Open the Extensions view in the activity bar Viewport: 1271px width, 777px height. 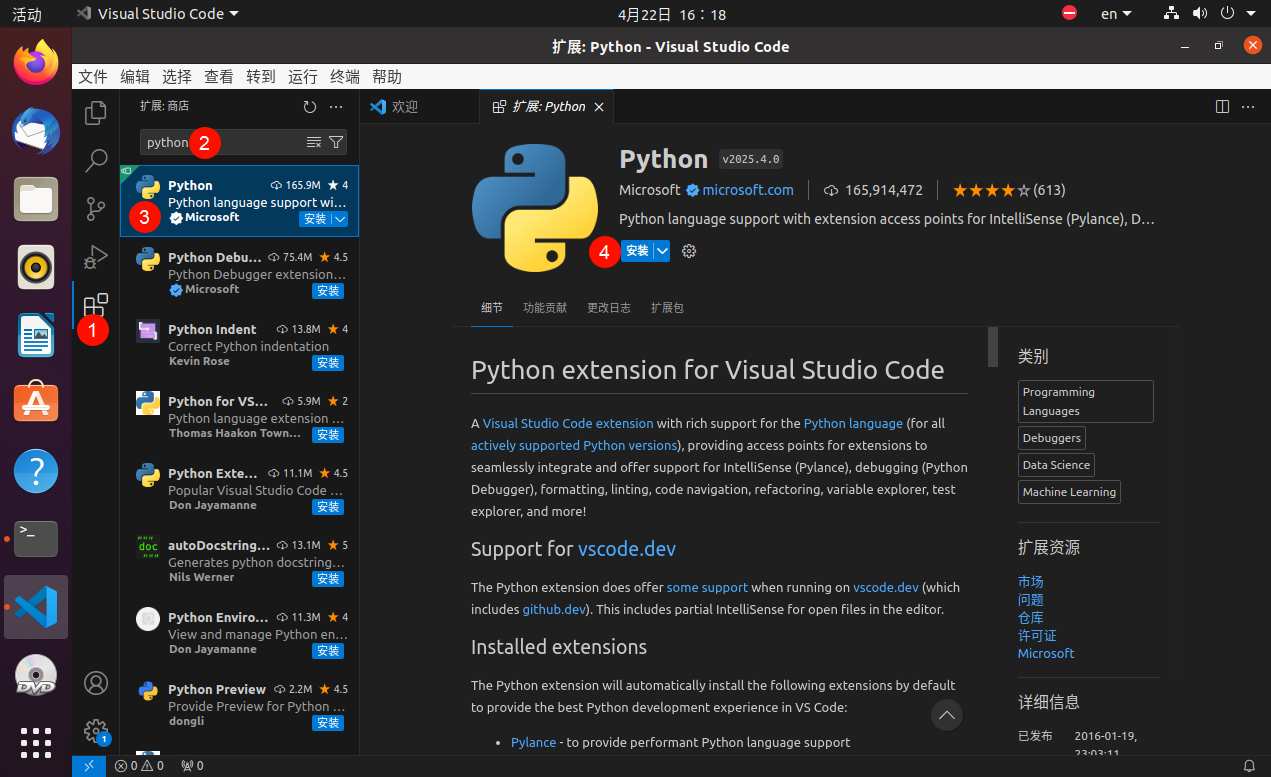click(x=96, y=304)
